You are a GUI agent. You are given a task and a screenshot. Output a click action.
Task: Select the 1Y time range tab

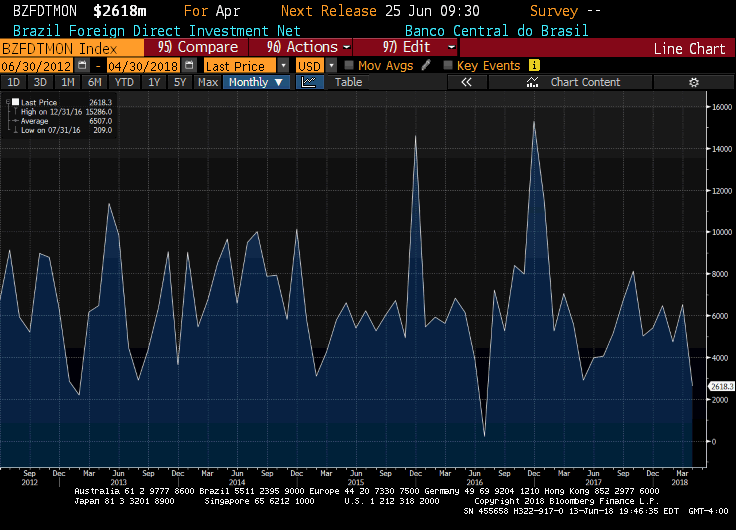(155, 82)
